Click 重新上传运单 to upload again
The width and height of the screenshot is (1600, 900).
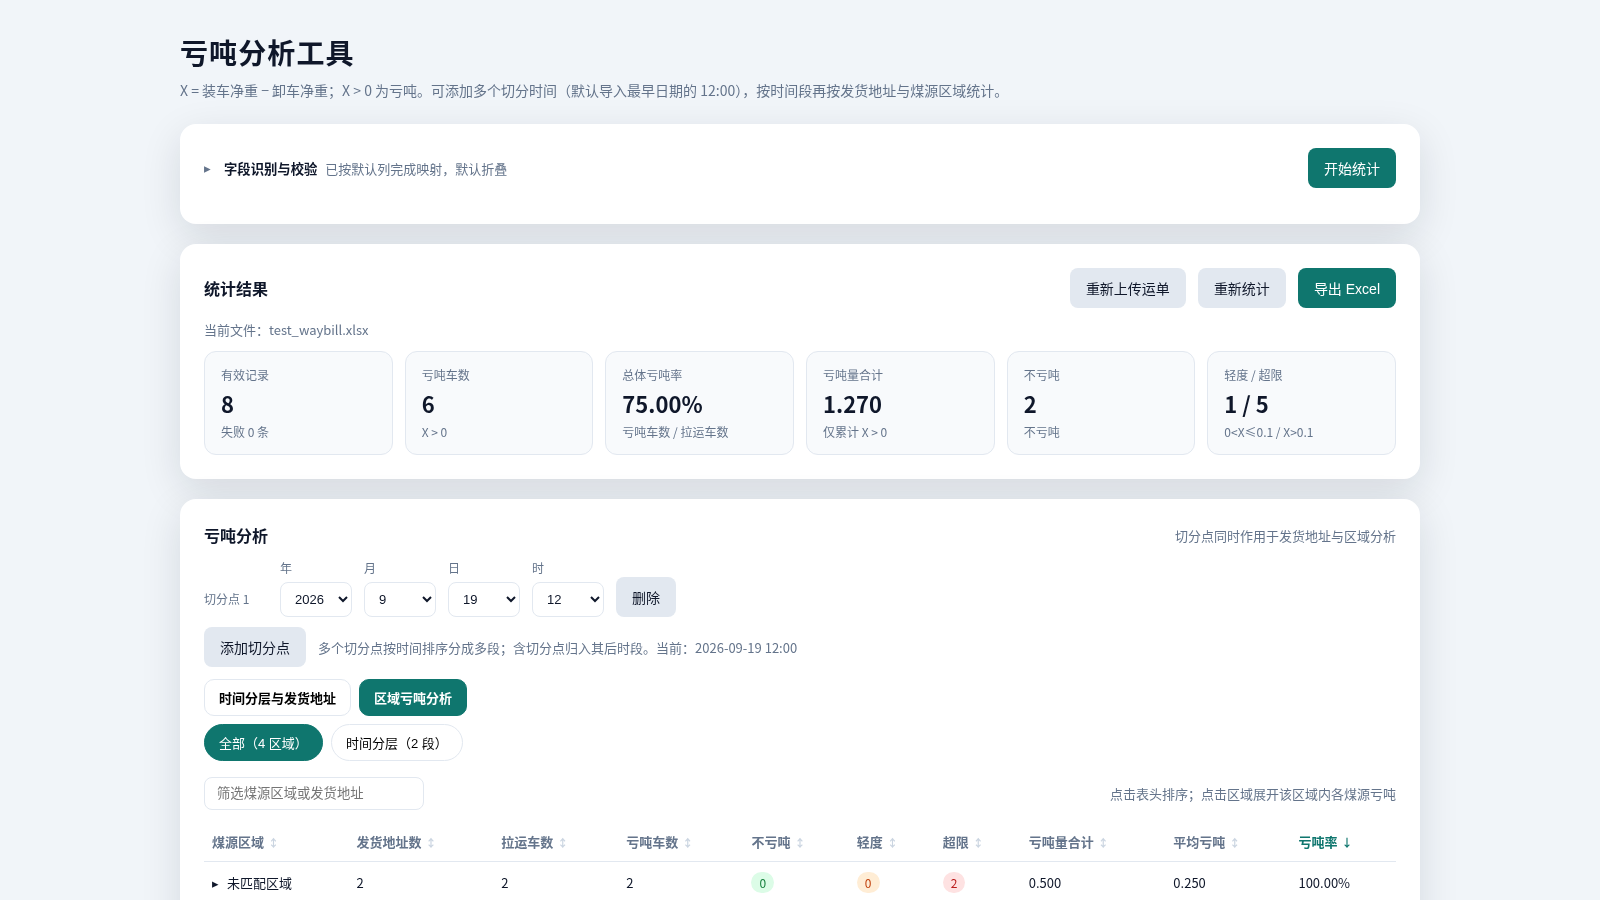1127,288
